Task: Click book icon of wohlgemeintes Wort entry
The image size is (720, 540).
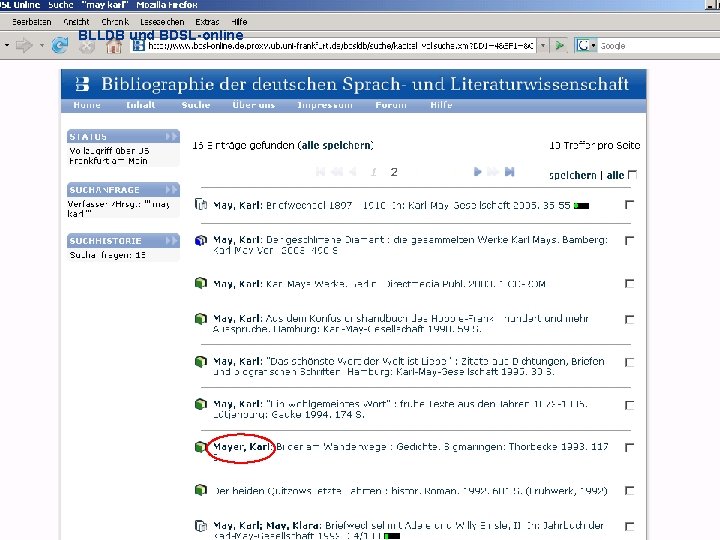Action: [201, 404]
